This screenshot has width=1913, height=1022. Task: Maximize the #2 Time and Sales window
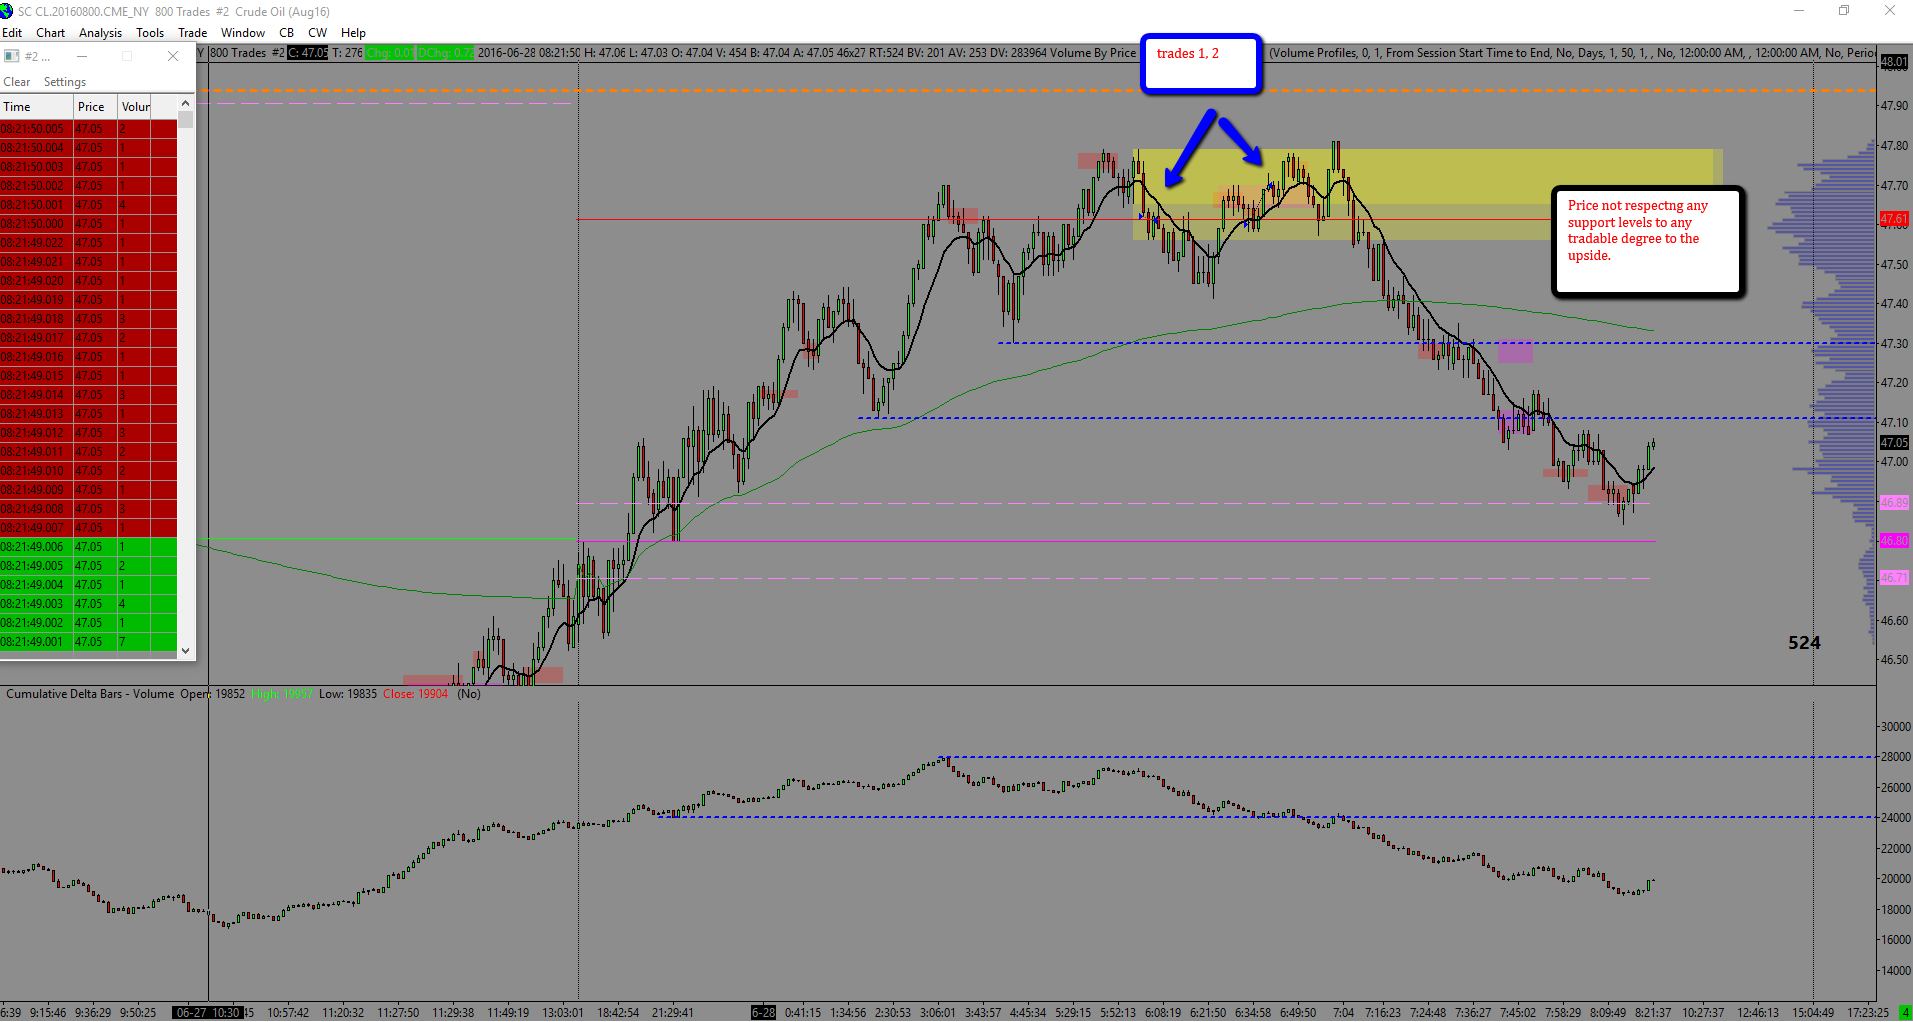(127, 56)
